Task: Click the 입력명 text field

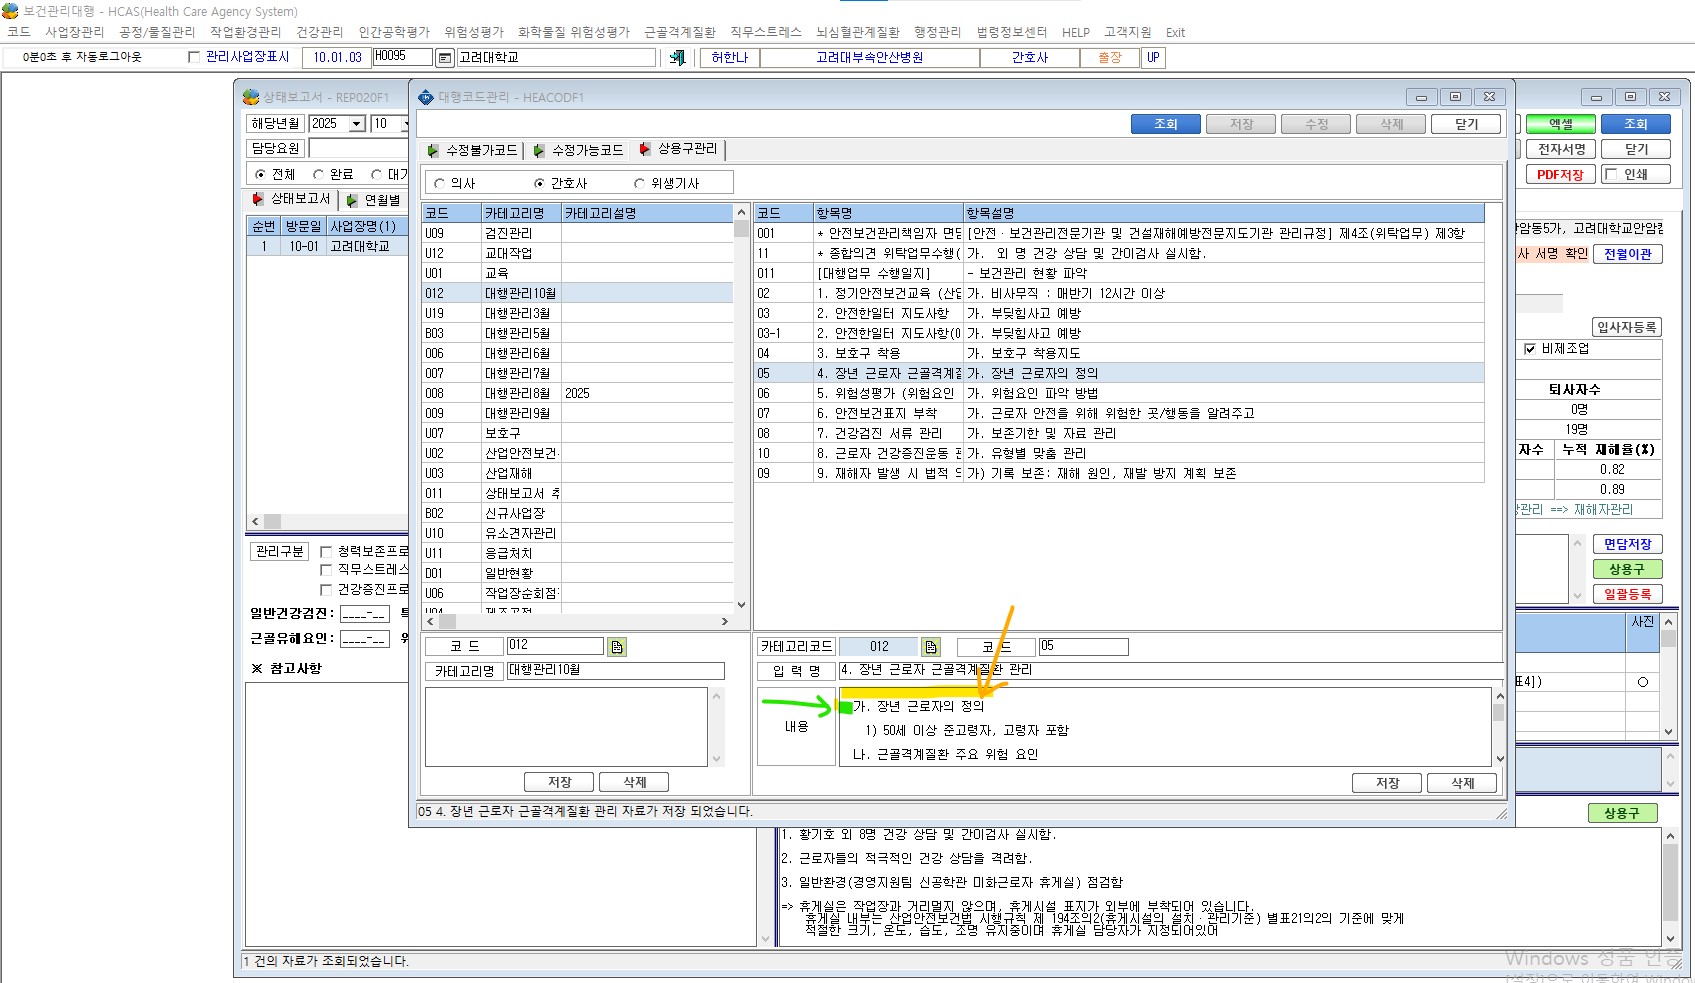Action: (x=1170, y=670)
